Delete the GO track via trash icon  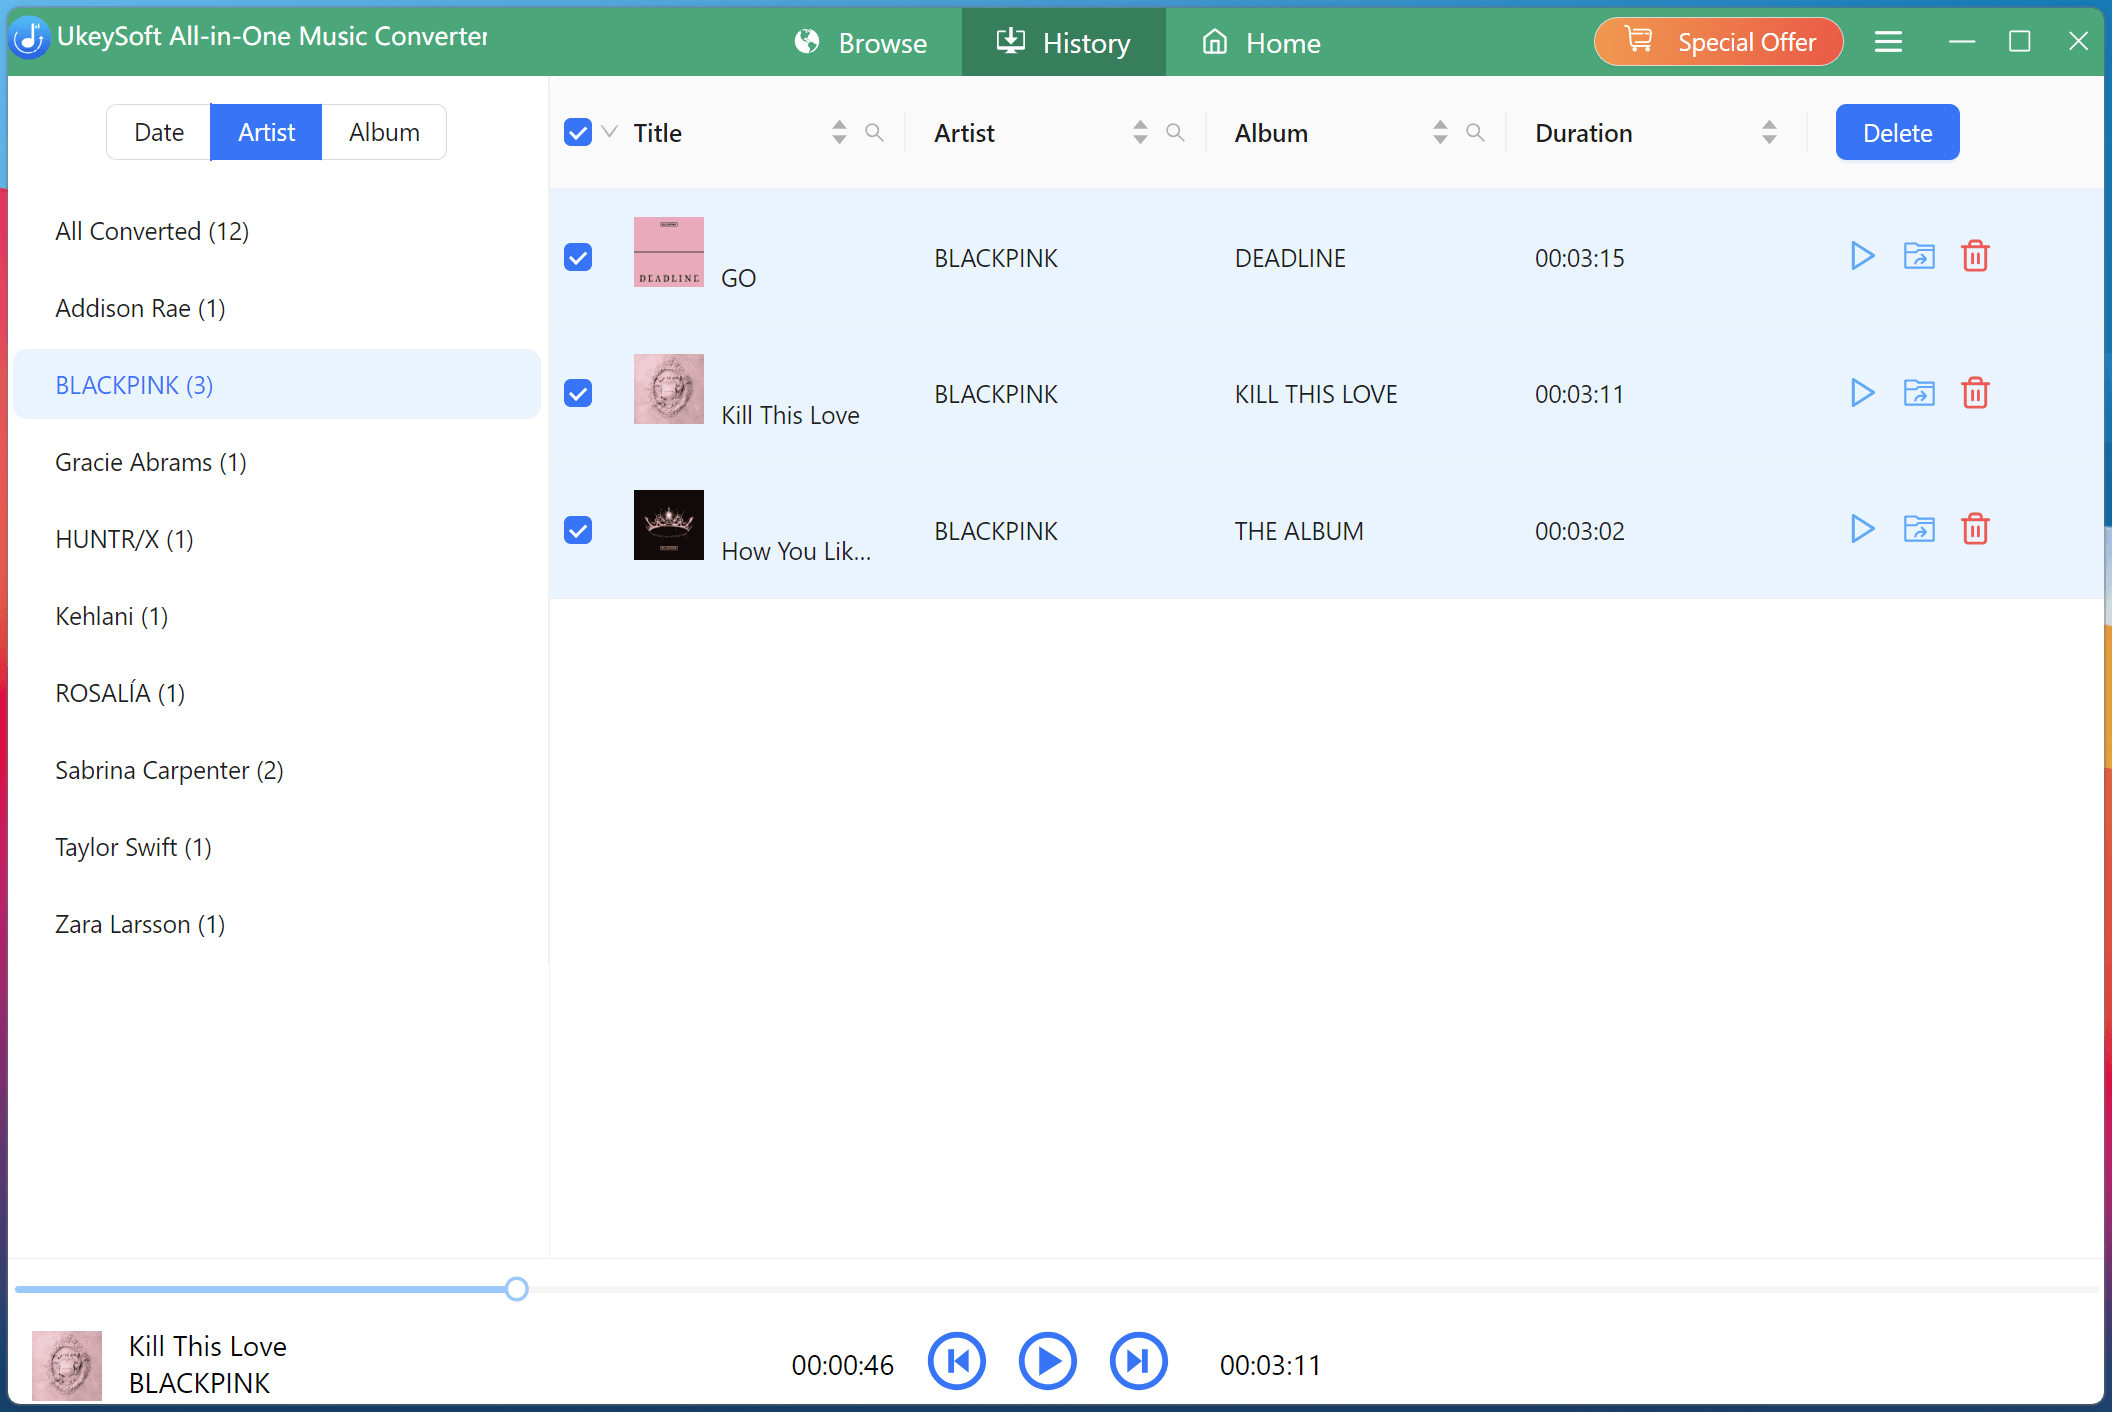tap(1975, 256)
